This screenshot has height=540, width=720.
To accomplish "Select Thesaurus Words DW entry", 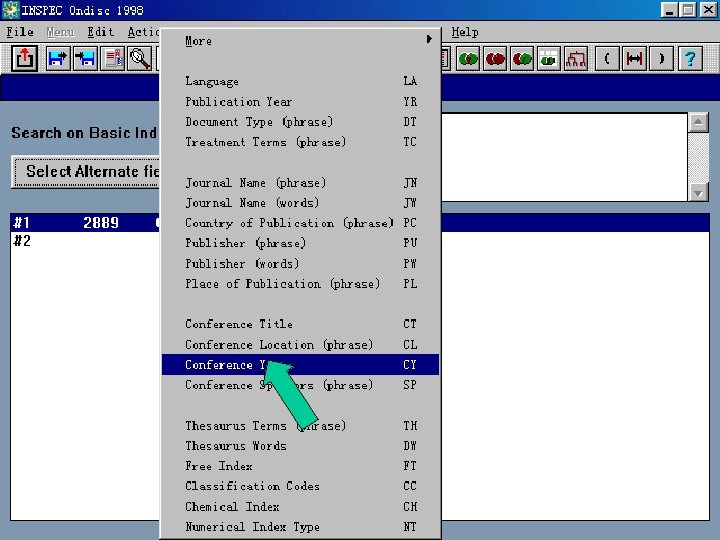I will (300, 446).
